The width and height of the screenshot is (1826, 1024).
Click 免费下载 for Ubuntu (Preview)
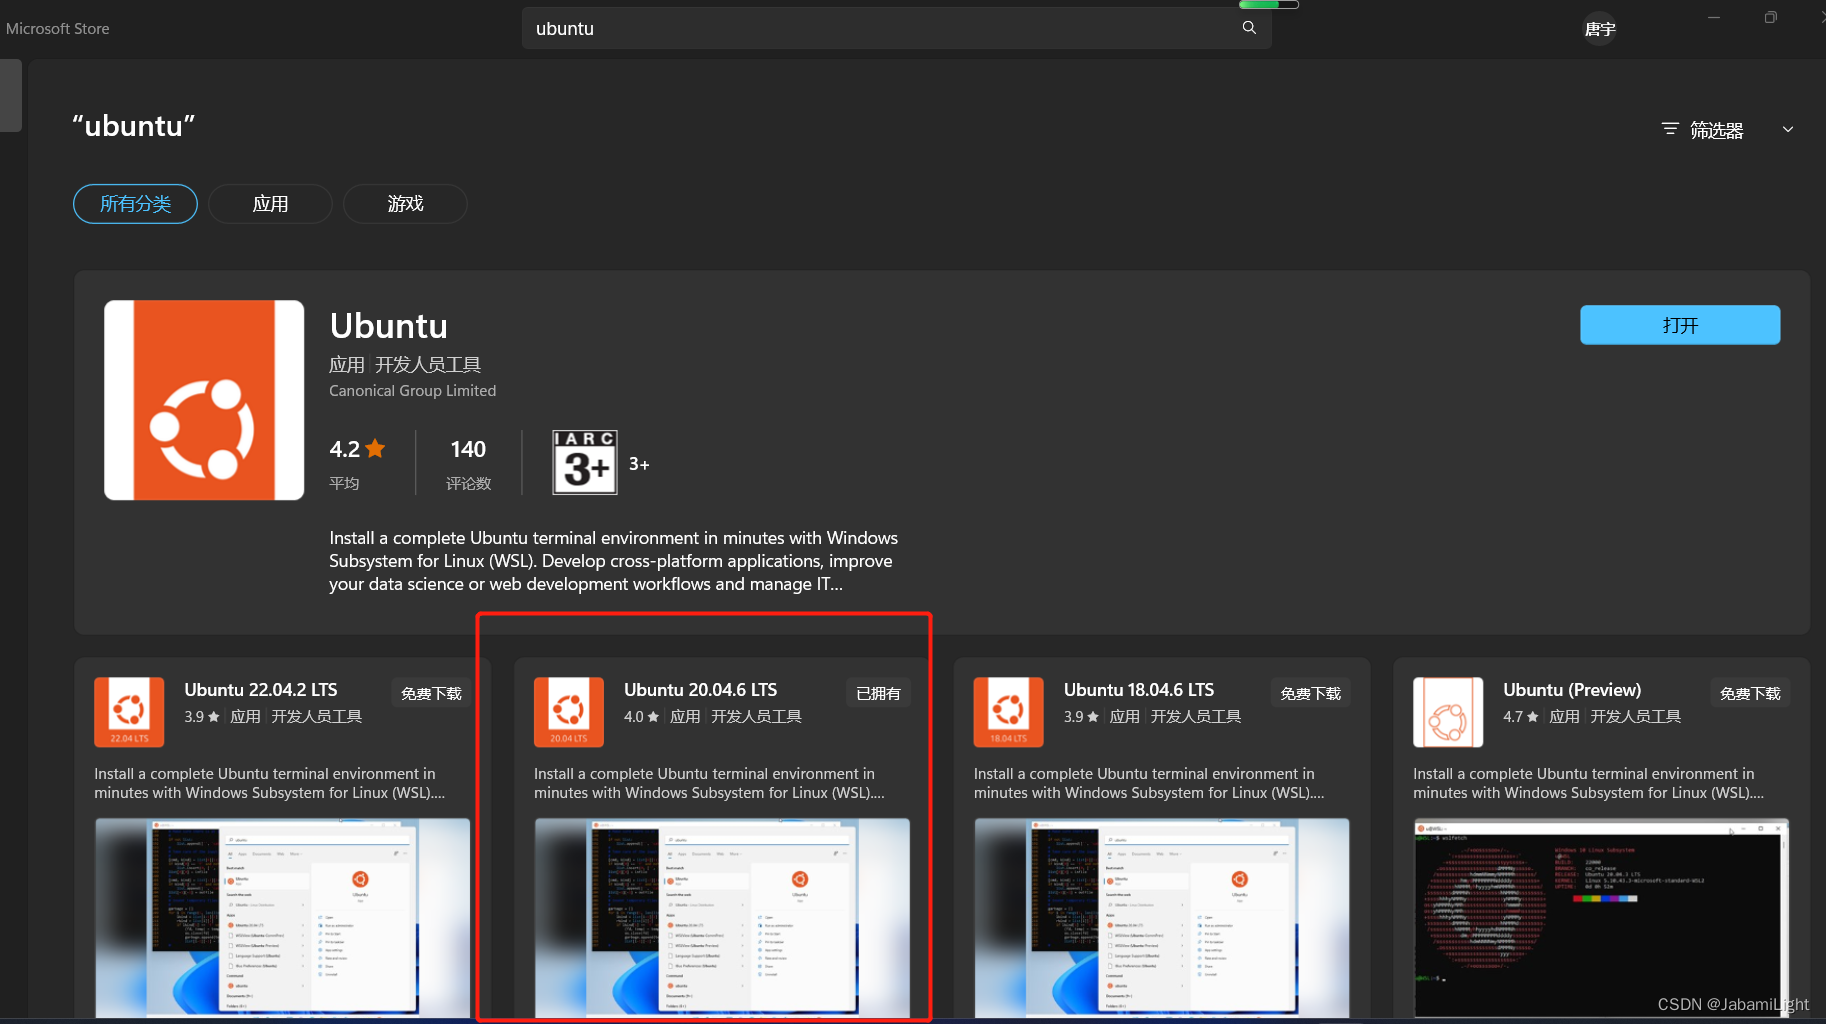coord(1750,693)
